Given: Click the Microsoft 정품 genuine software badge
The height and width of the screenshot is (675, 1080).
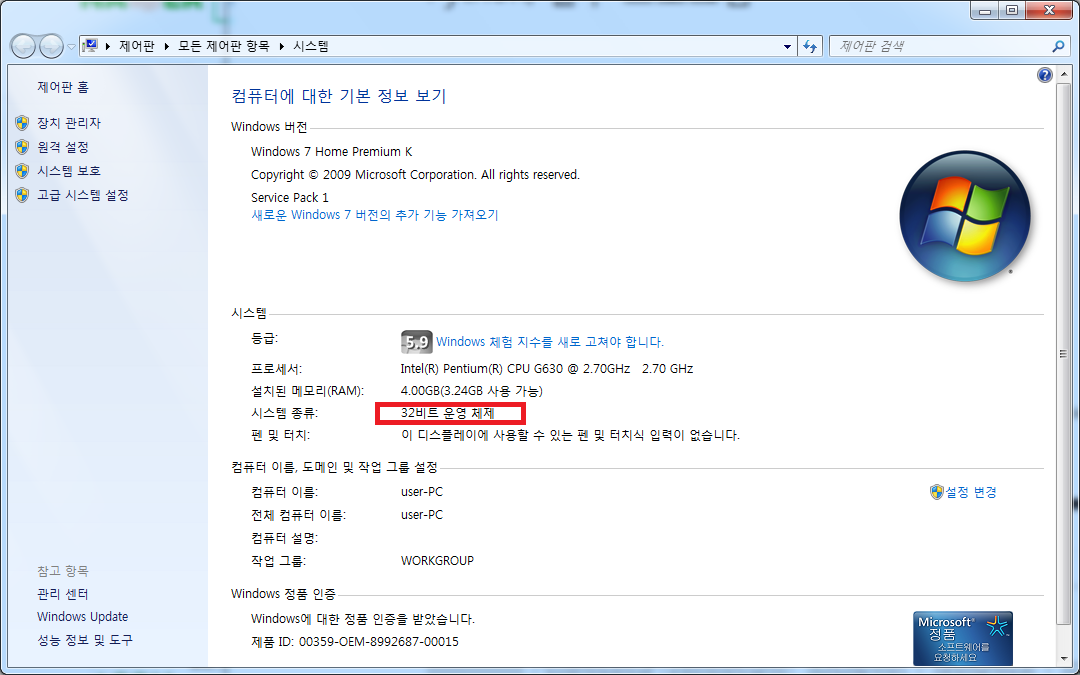Looking at the screenshot, I should point(962,638).
